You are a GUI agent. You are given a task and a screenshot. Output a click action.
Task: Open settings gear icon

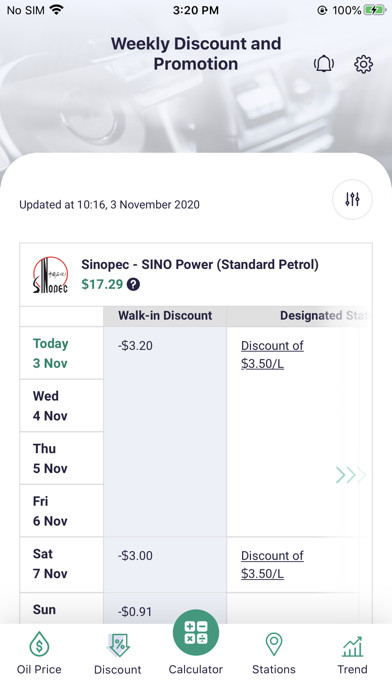[x=363, y=64]
